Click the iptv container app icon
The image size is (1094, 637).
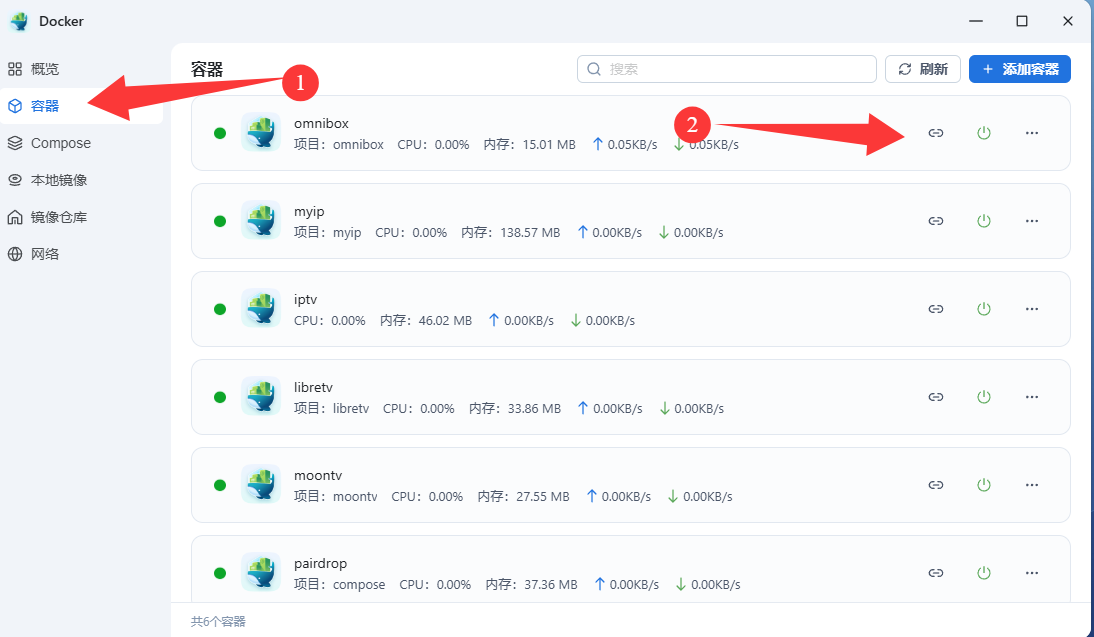pyautogui.click(x=261, y=308)
